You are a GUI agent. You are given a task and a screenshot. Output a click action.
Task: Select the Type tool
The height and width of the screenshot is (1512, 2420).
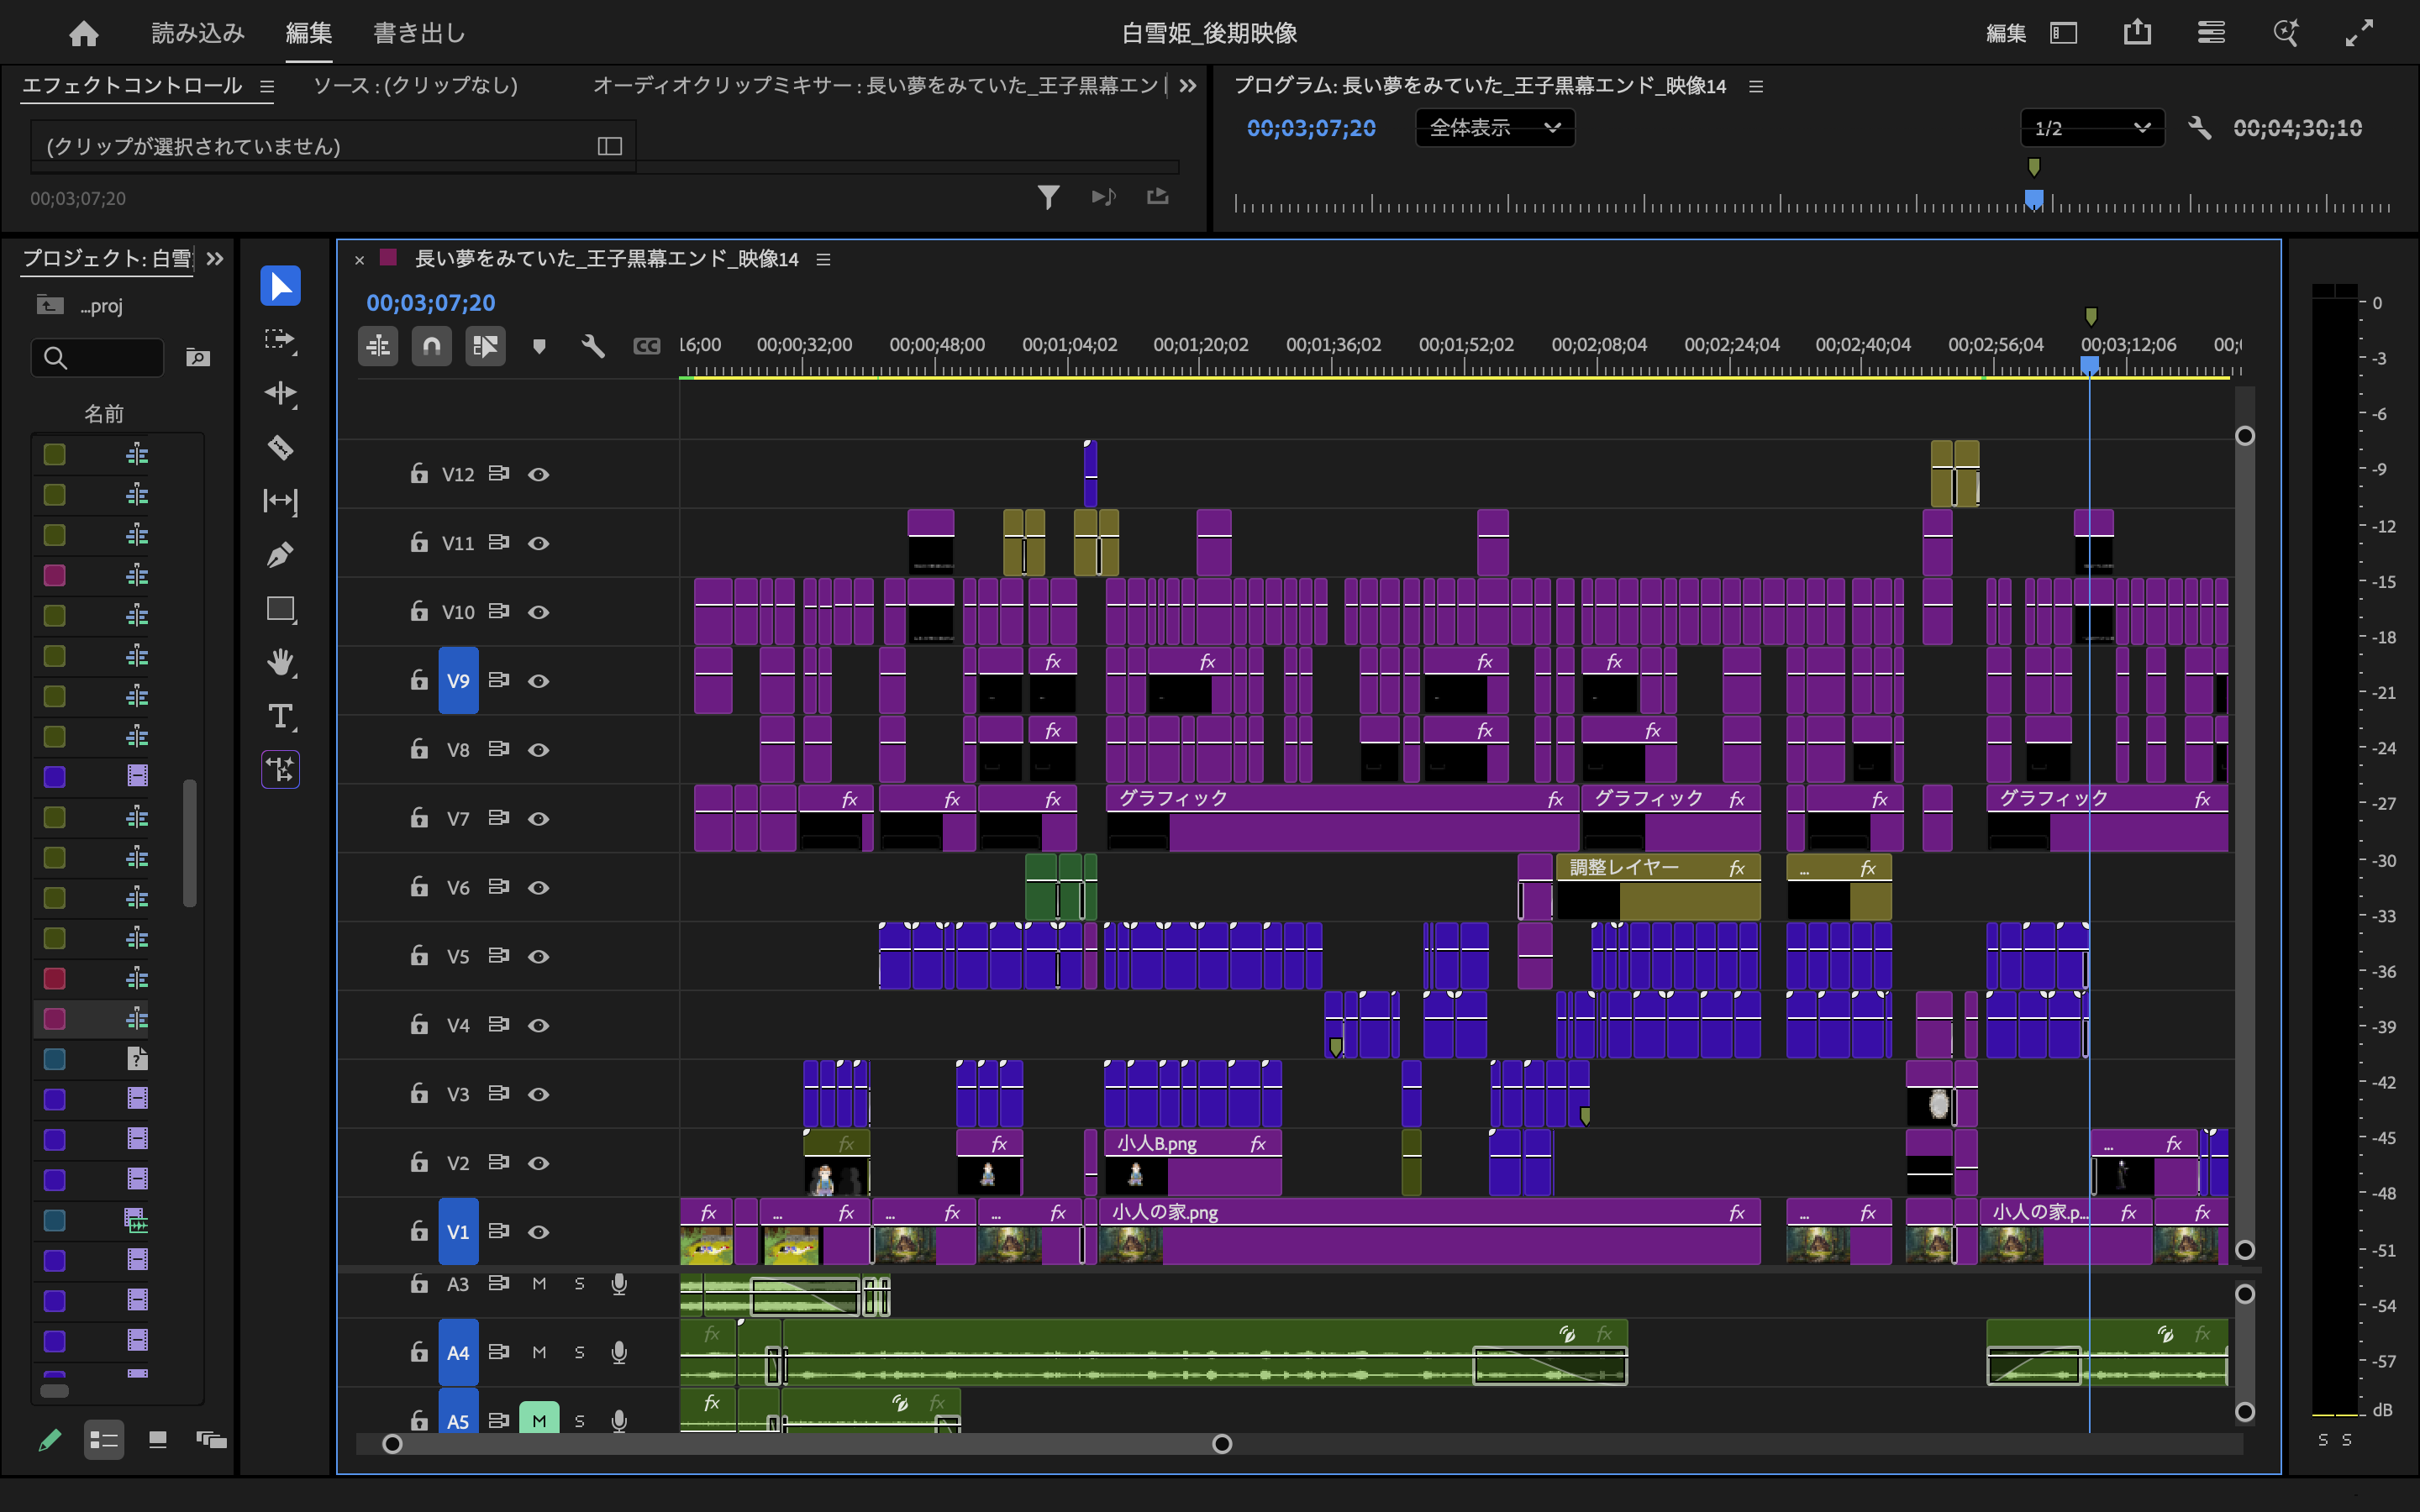click(x=280, y=716)
